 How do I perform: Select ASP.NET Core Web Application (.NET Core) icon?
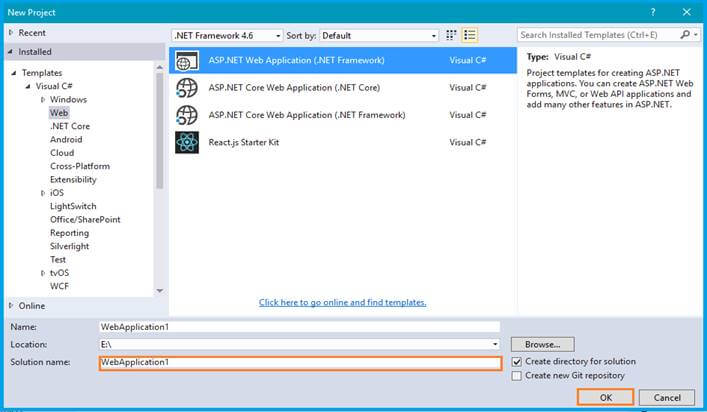pyautogui.click(x=187, y=88)
